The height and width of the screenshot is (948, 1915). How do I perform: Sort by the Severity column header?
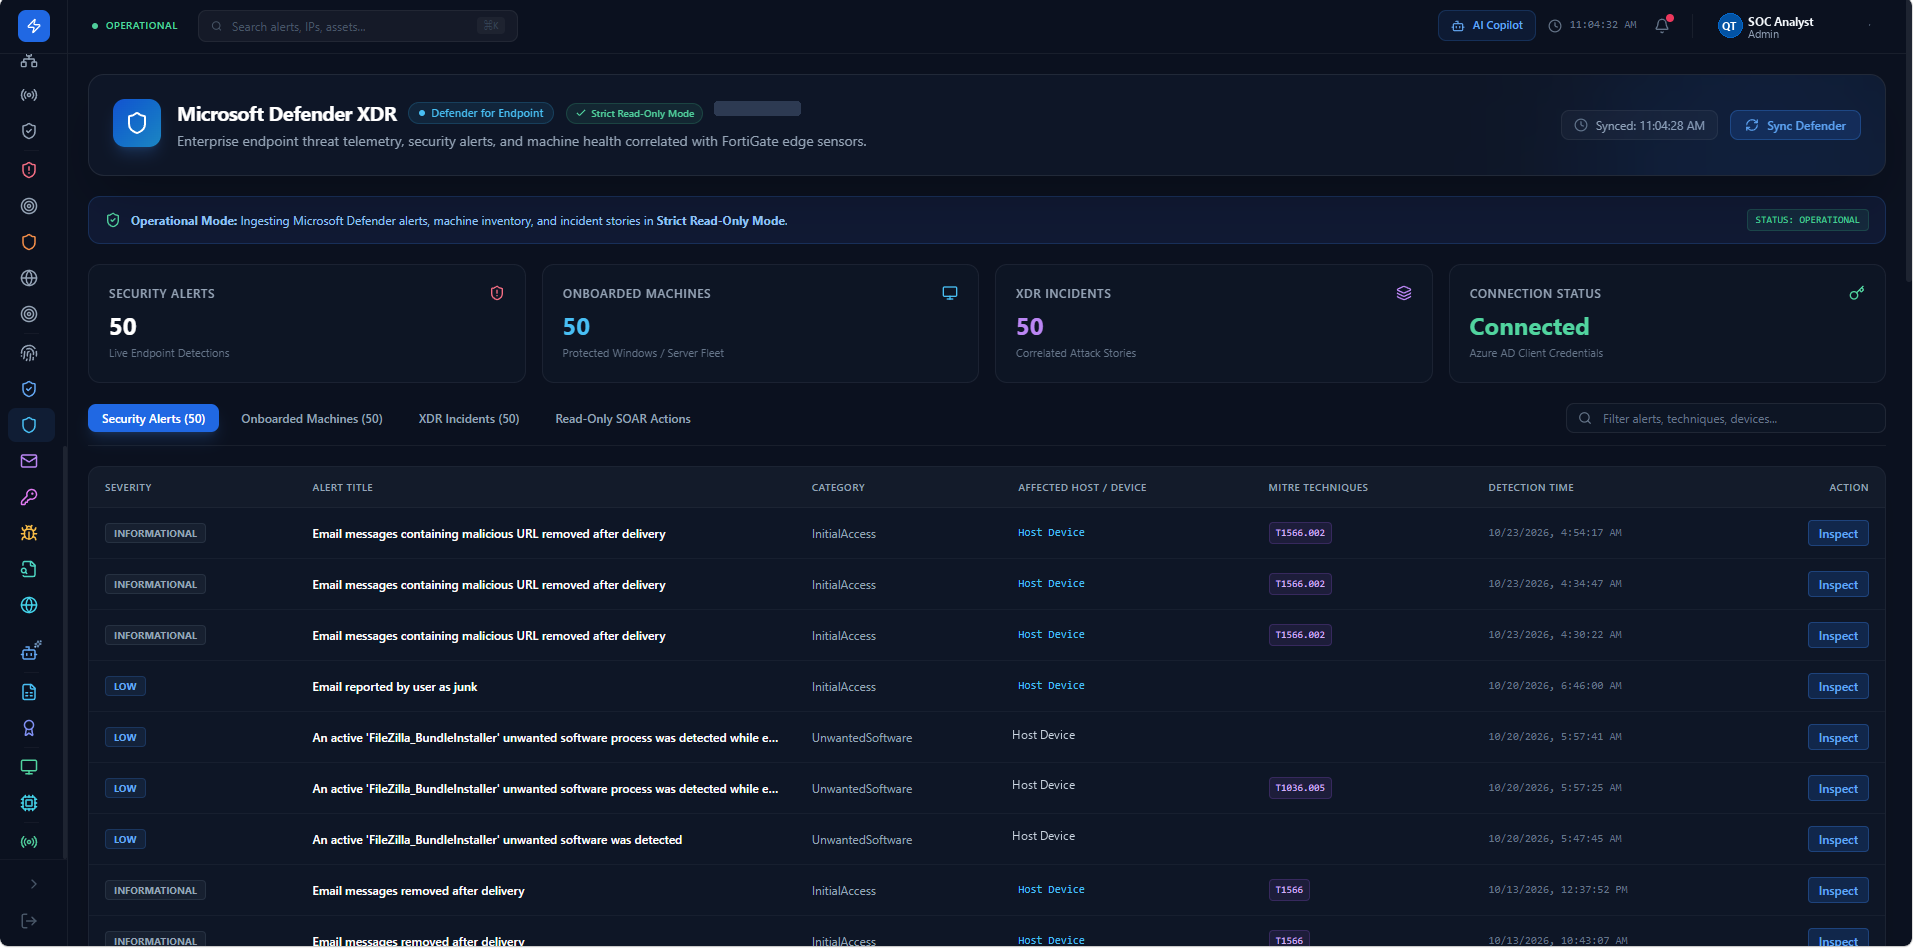tap(128, 488)
